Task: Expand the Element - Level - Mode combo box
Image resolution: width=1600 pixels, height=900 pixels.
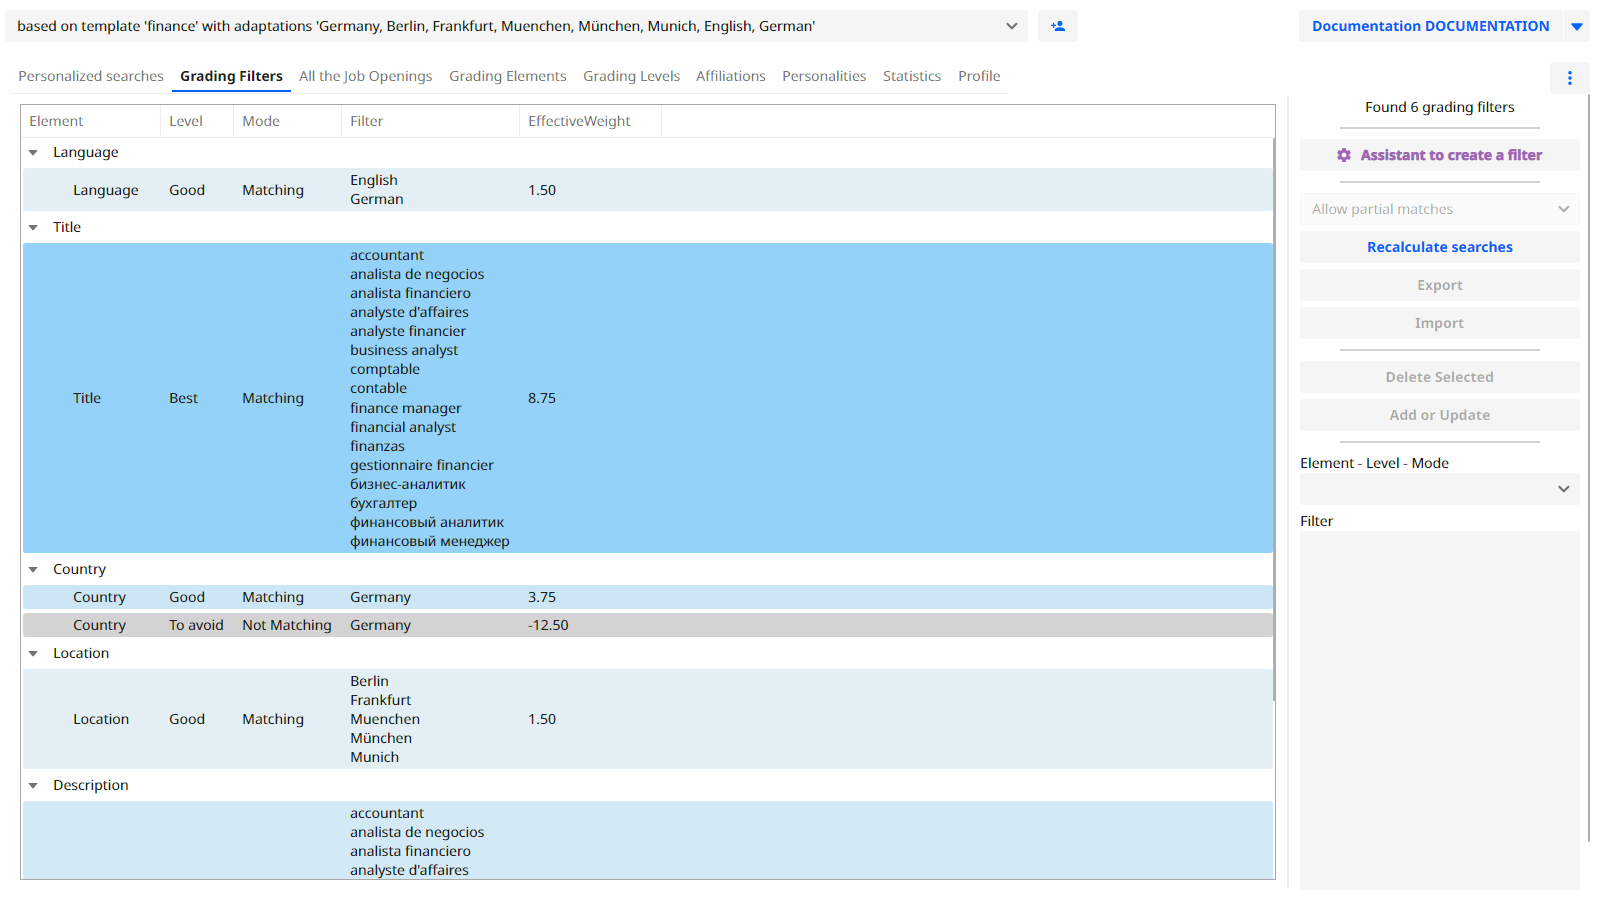Action: 1439,489
